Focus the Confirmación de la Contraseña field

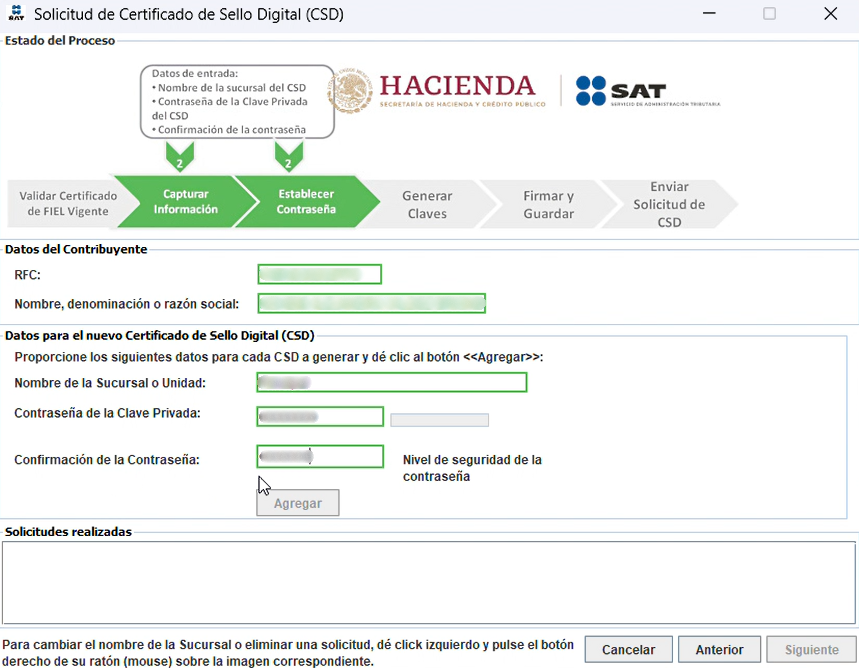pos(319,457)
